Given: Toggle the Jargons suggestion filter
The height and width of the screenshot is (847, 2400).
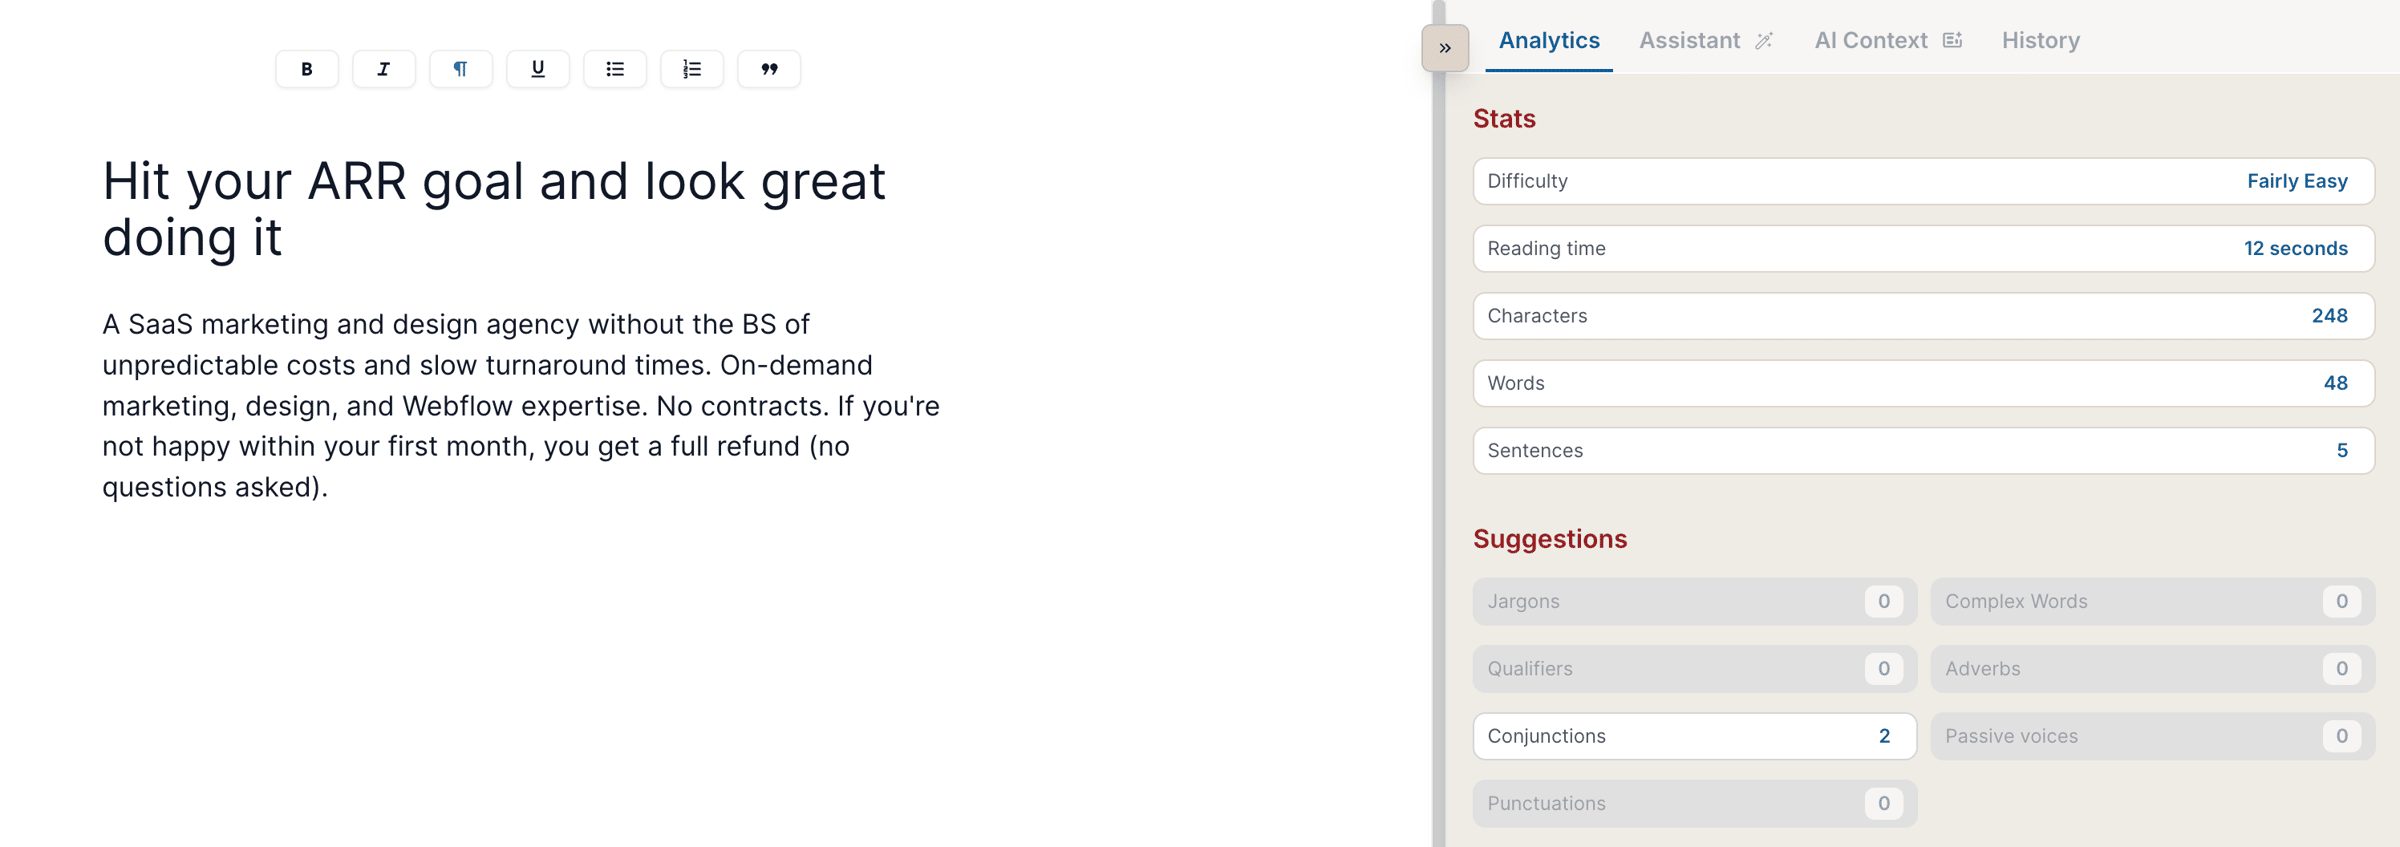Looking at the screenshot, I should 1695,601.
